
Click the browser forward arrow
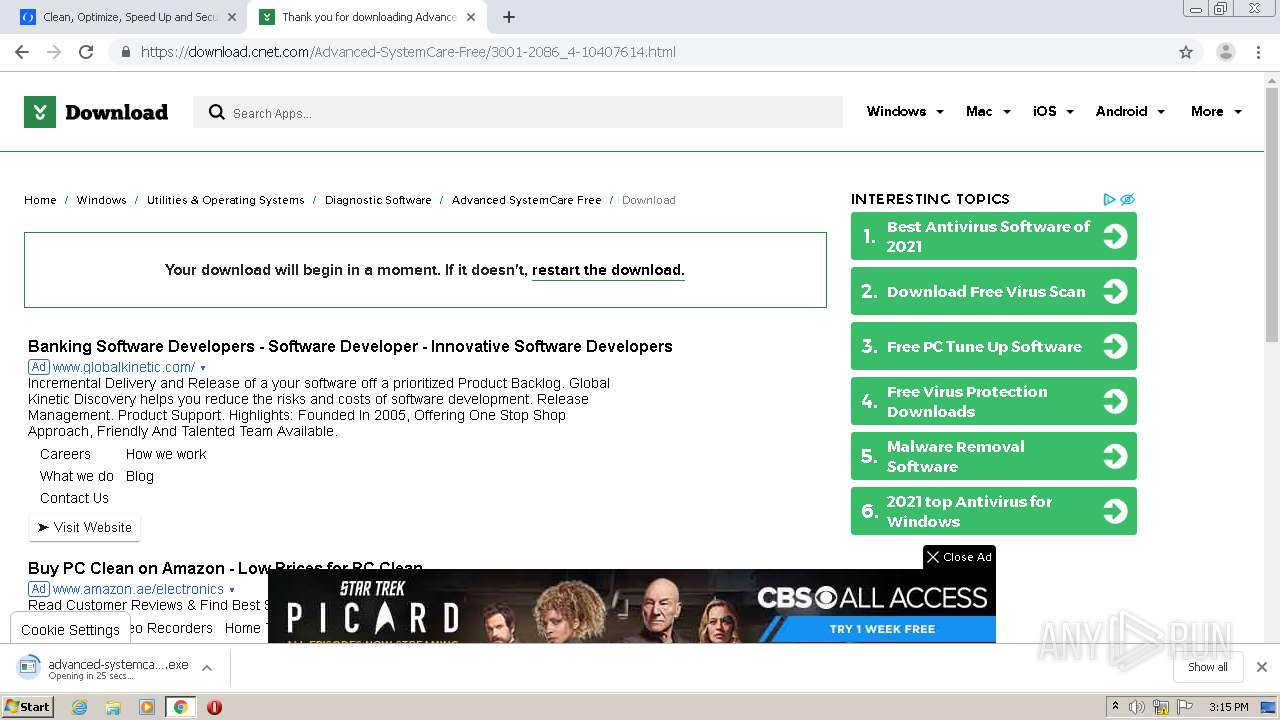[x=54, y=52]
